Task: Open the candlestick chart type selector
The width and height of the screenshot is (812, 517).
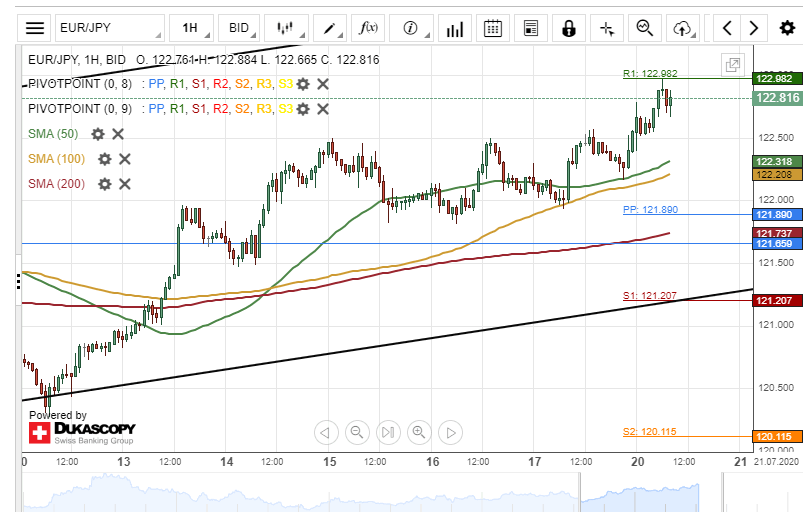Action: [288, 28]
